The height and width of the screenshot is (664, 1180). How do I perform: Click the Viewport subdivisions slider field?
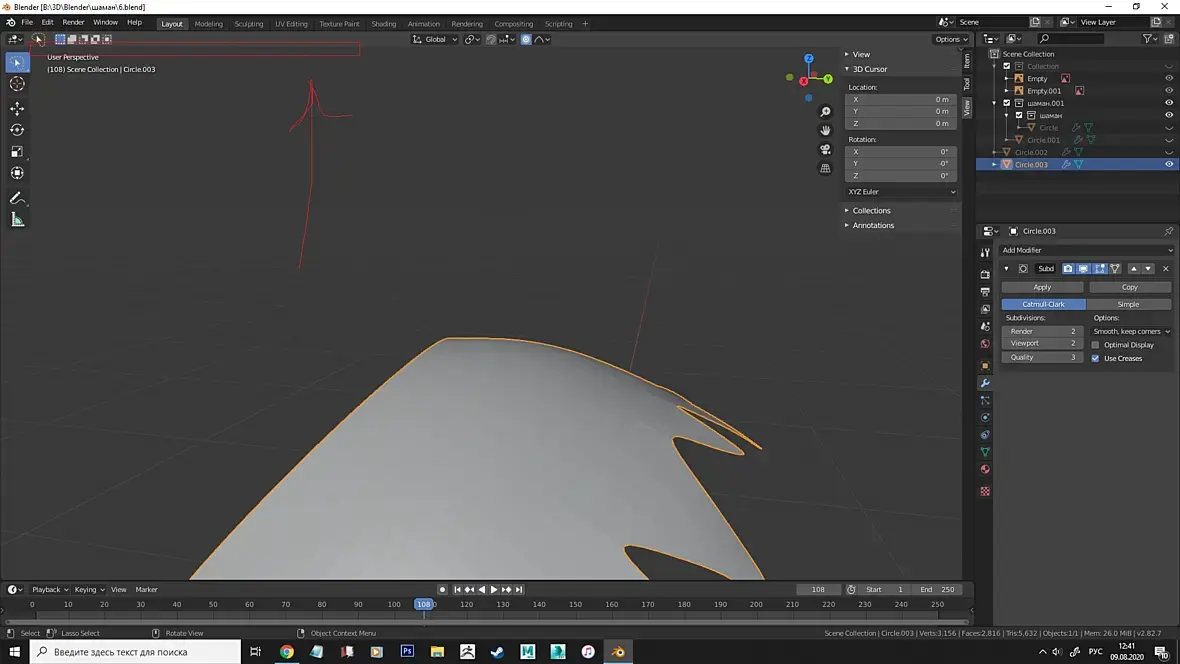[x=1042, y=343]
